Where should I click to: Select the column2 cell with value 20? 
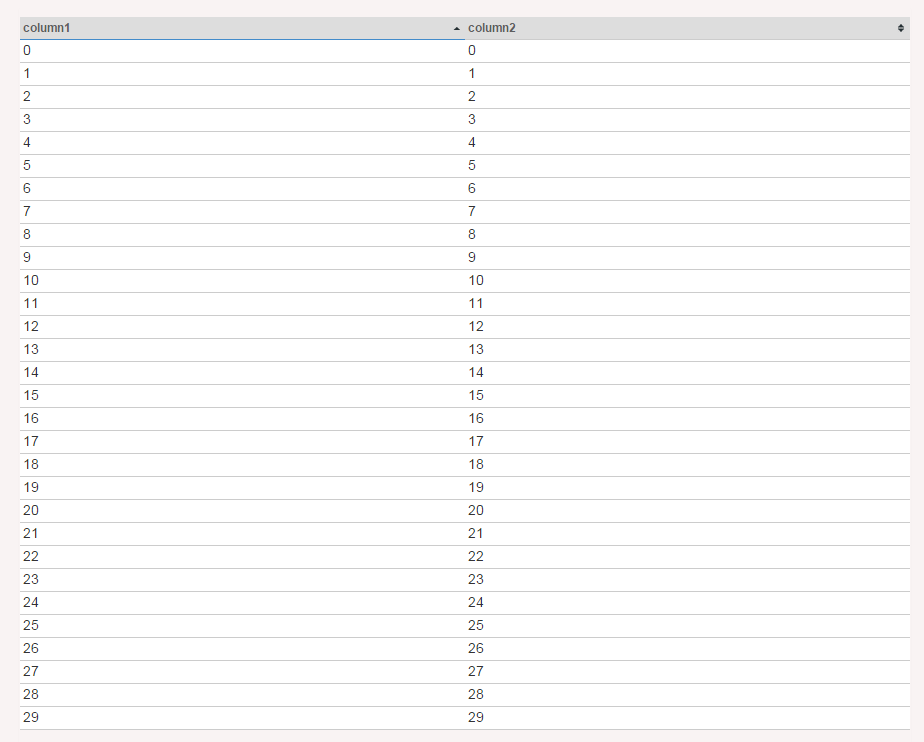(687, 511)
